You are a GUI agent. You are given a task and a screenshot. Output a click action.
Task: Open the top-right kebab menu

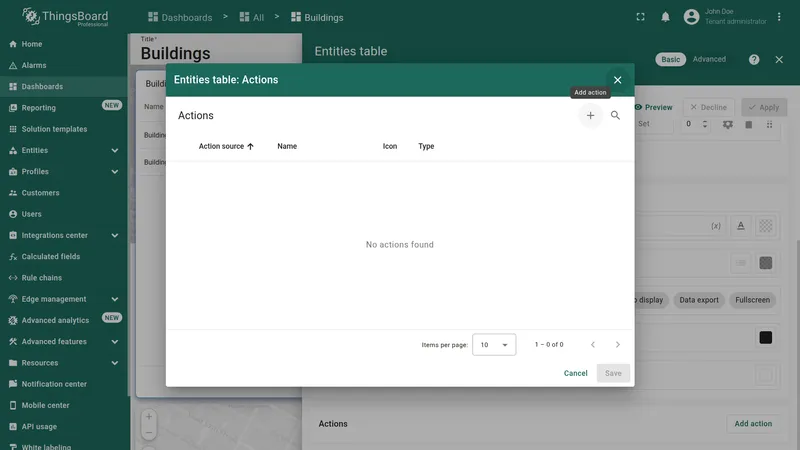(x=779, y=17)
